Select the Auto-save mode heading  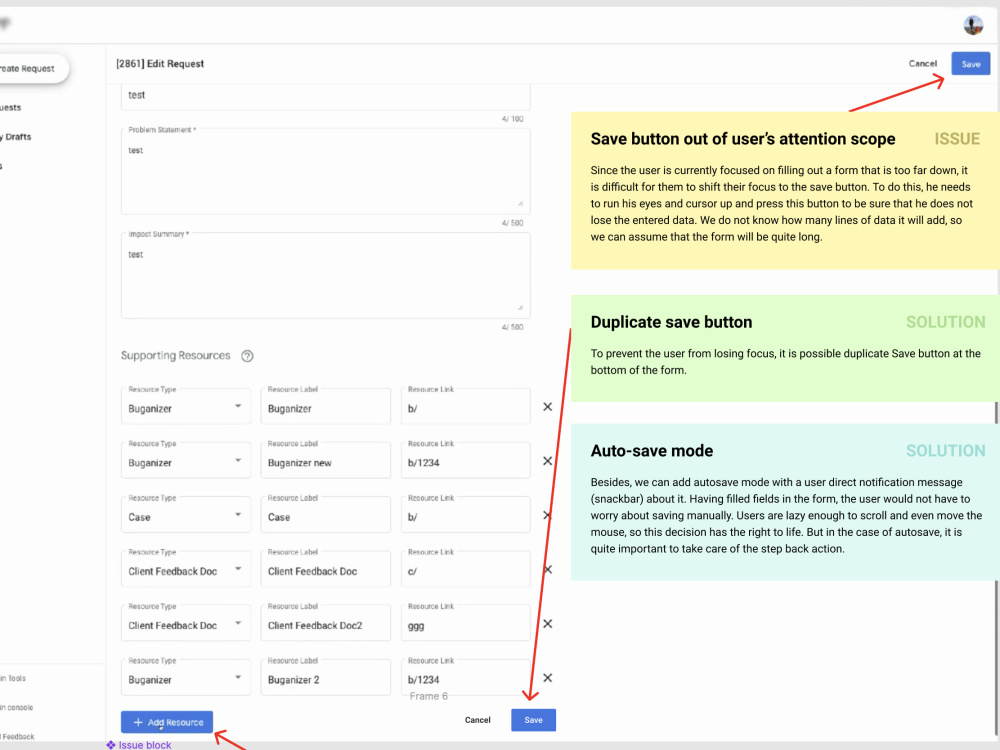[652, 451]
